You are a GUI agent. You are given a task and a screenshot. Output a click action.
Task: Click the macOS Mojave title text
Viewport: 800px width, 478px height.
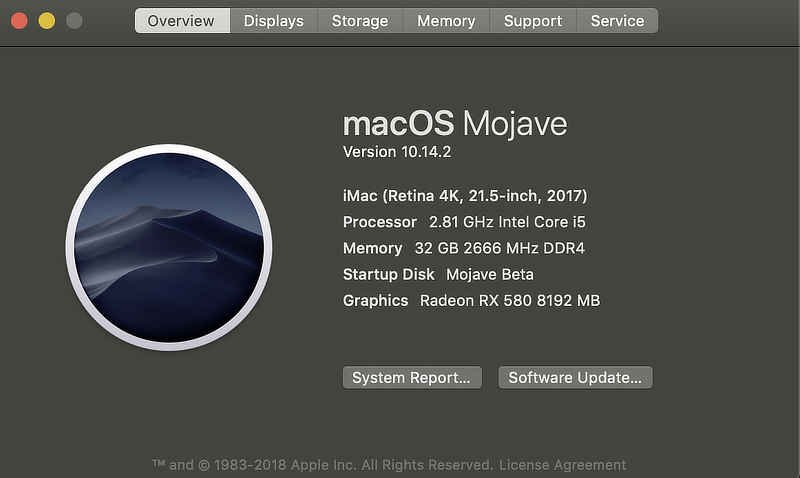455,123
